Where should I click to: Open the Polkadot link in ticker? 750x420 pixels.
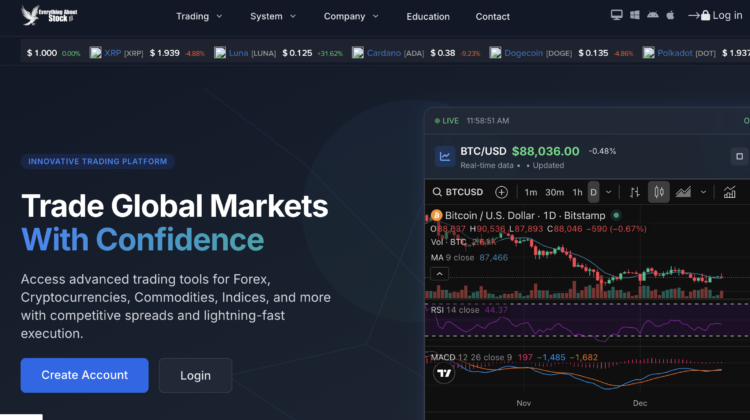point(674,53)
